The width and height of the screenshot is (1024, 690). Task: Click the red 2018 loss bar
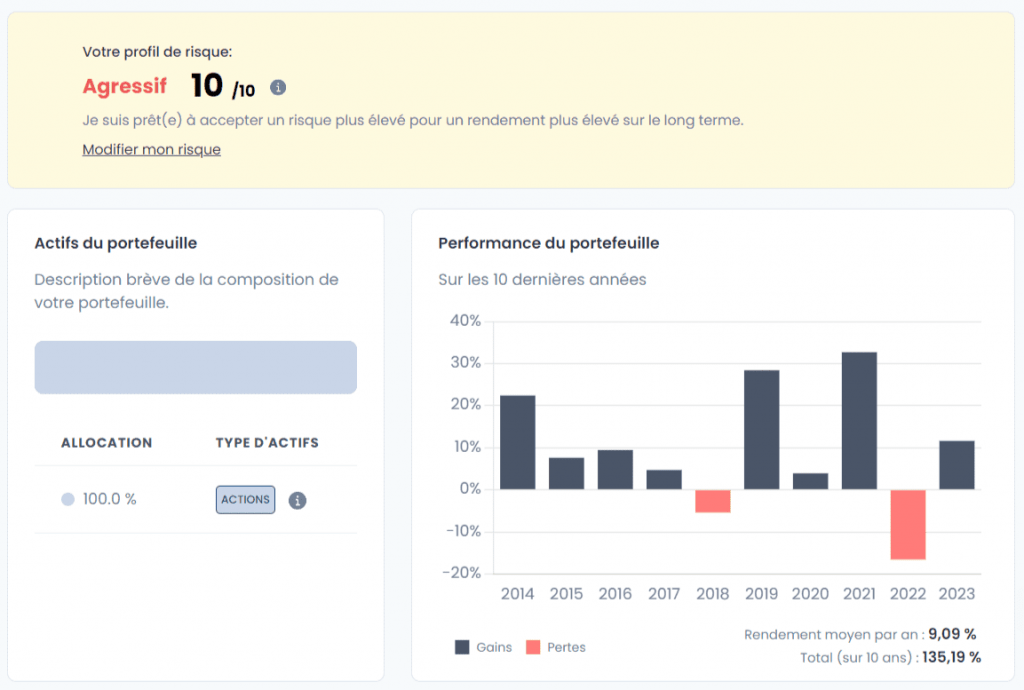(713, 501)
